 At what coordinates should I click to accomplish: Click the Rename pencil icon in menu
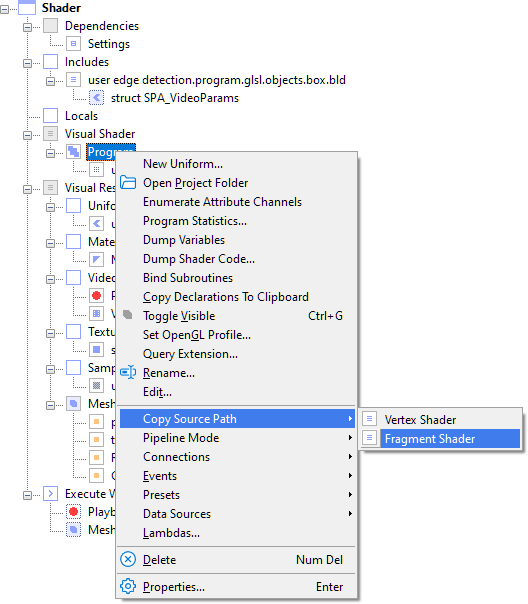(128, 372)
